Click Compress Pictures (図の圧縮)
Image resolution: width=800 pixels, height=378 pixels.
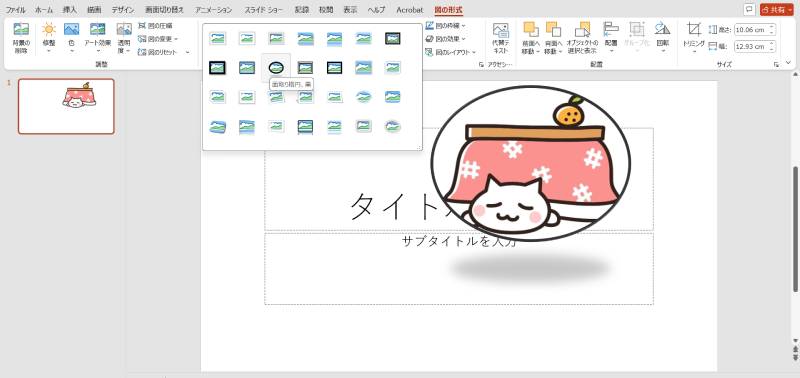coord(156,26)
